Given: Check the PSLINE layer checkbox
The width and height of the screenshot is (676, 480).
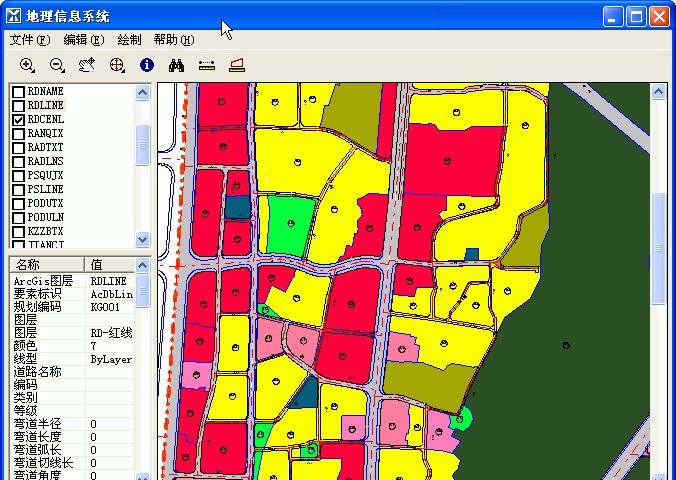Looking at the screenshot, I should pos(18,189).
